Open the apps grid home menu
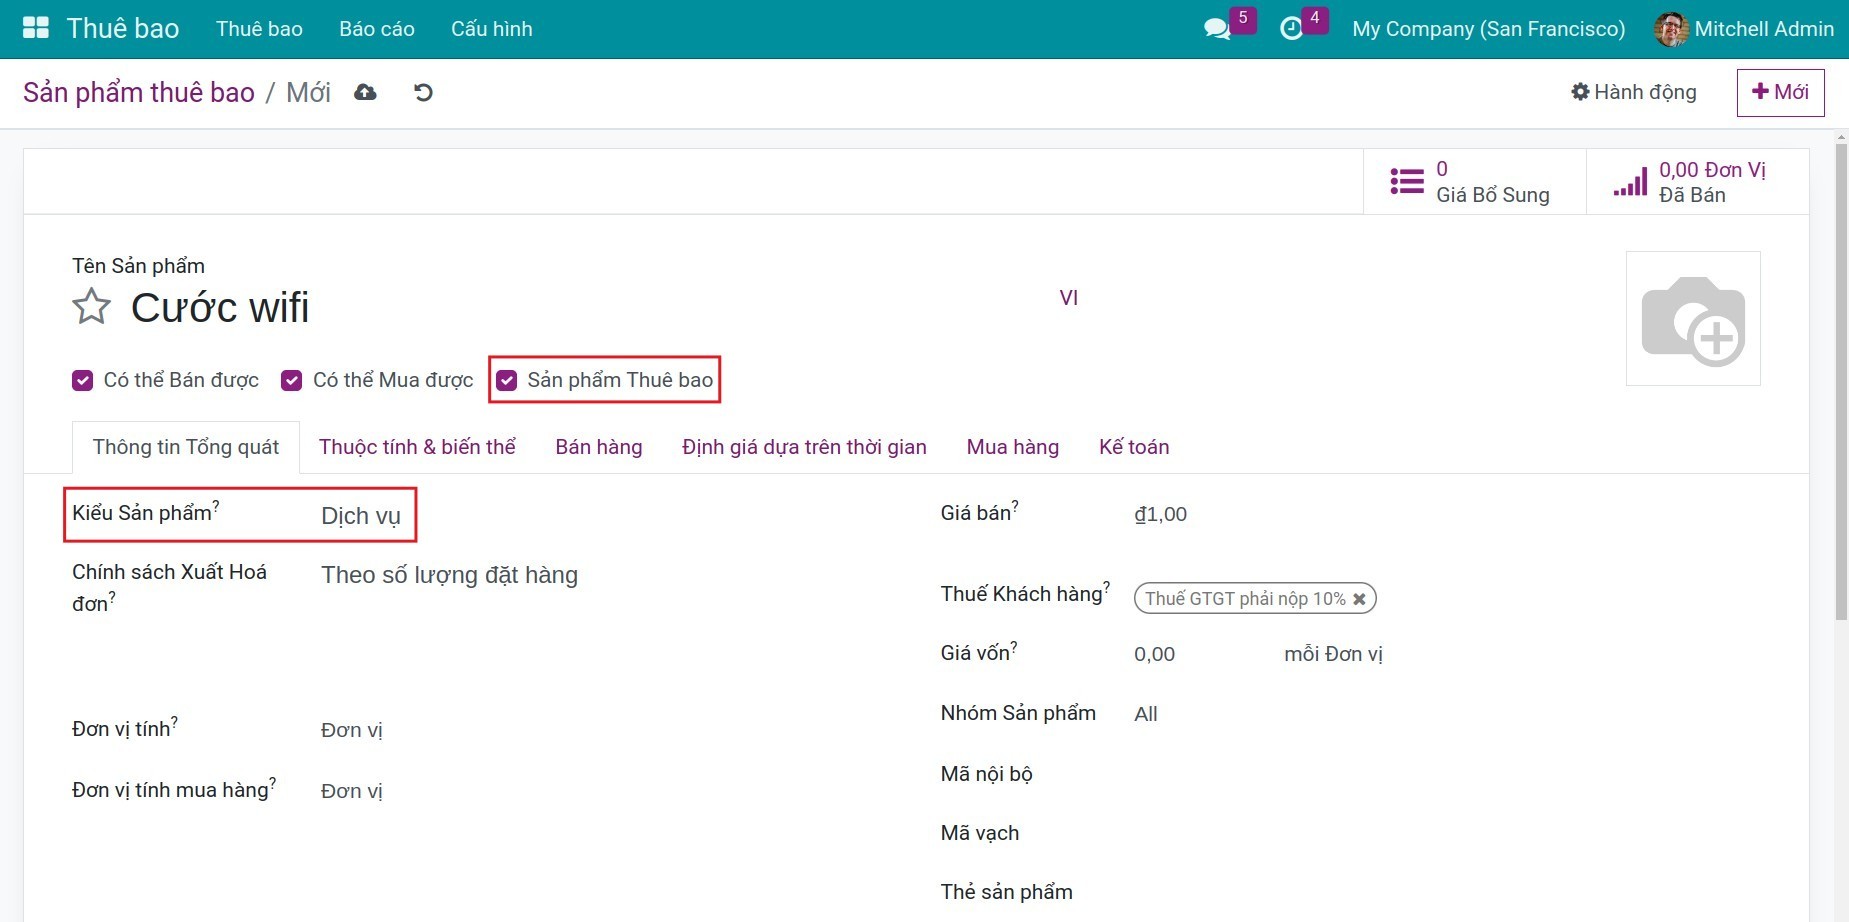This screenshot has width=1849, height=922. click(36, 28)
